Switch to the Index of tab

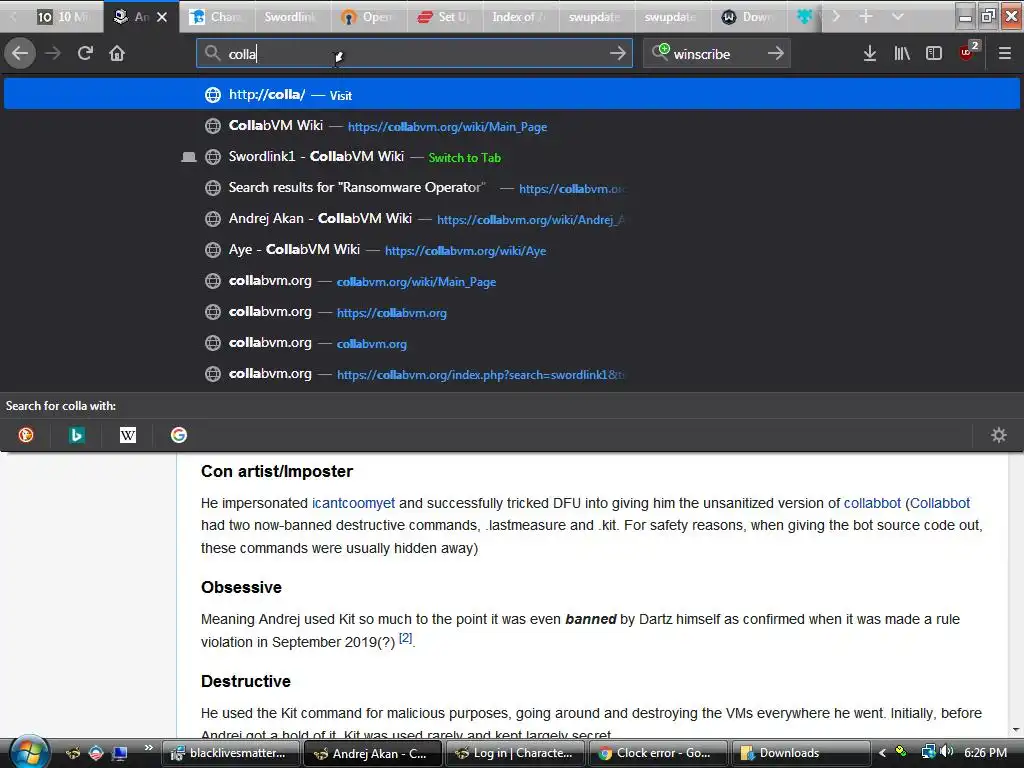(520, 17)
